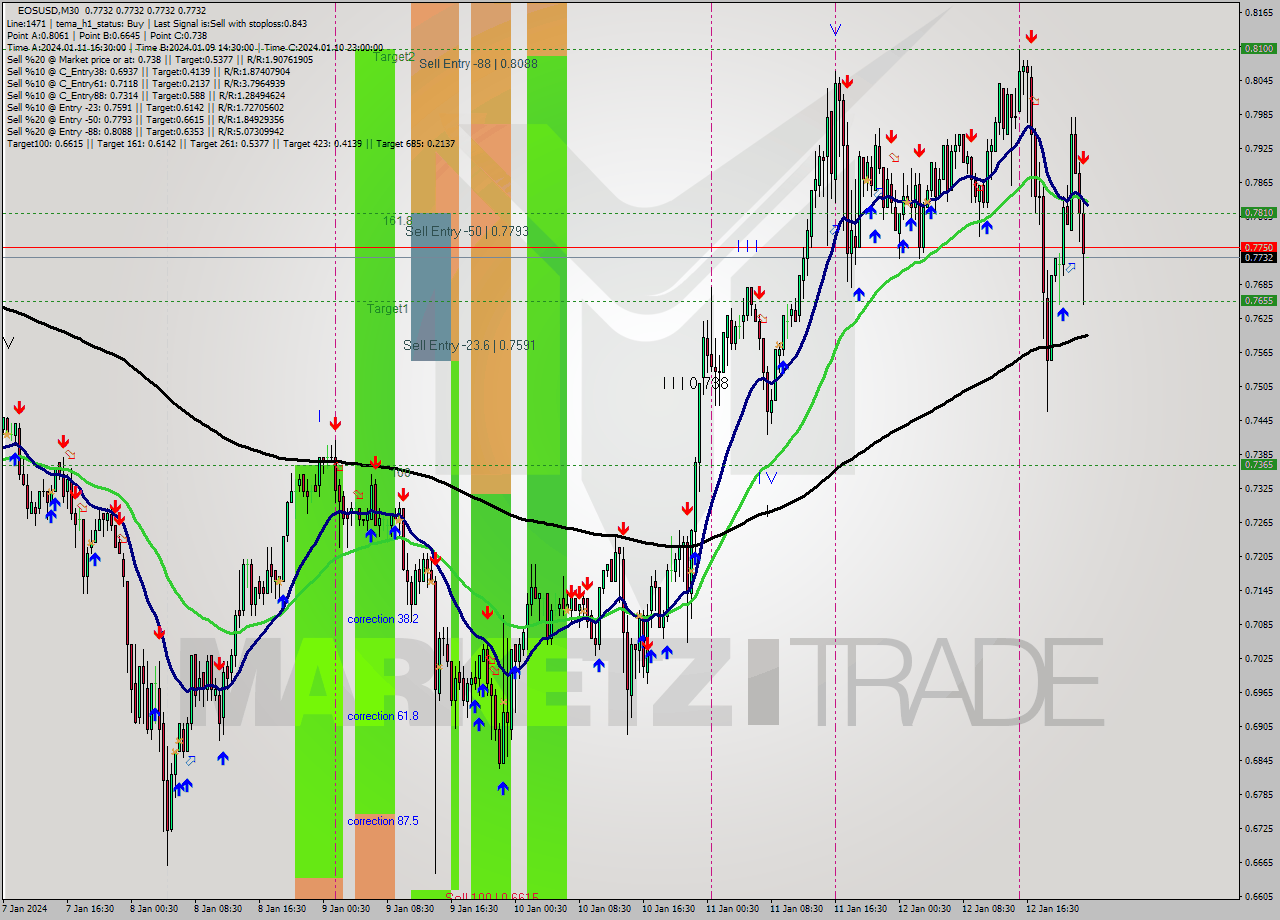
Task: Select the blue 'I V' wave label
Action: pyautogui.click(x=766, y=478)
